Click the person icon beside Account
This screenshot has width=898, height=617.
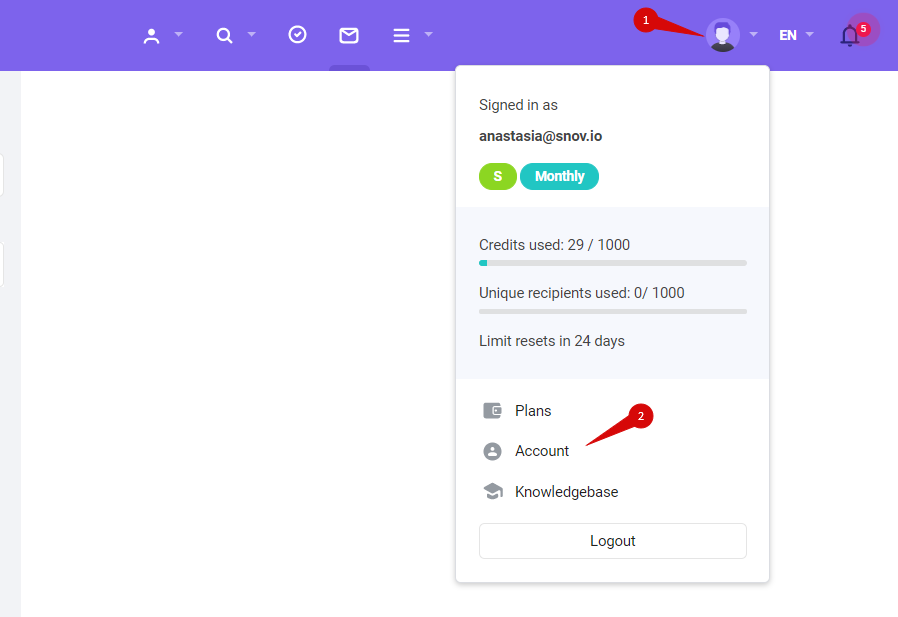point(493,451)
